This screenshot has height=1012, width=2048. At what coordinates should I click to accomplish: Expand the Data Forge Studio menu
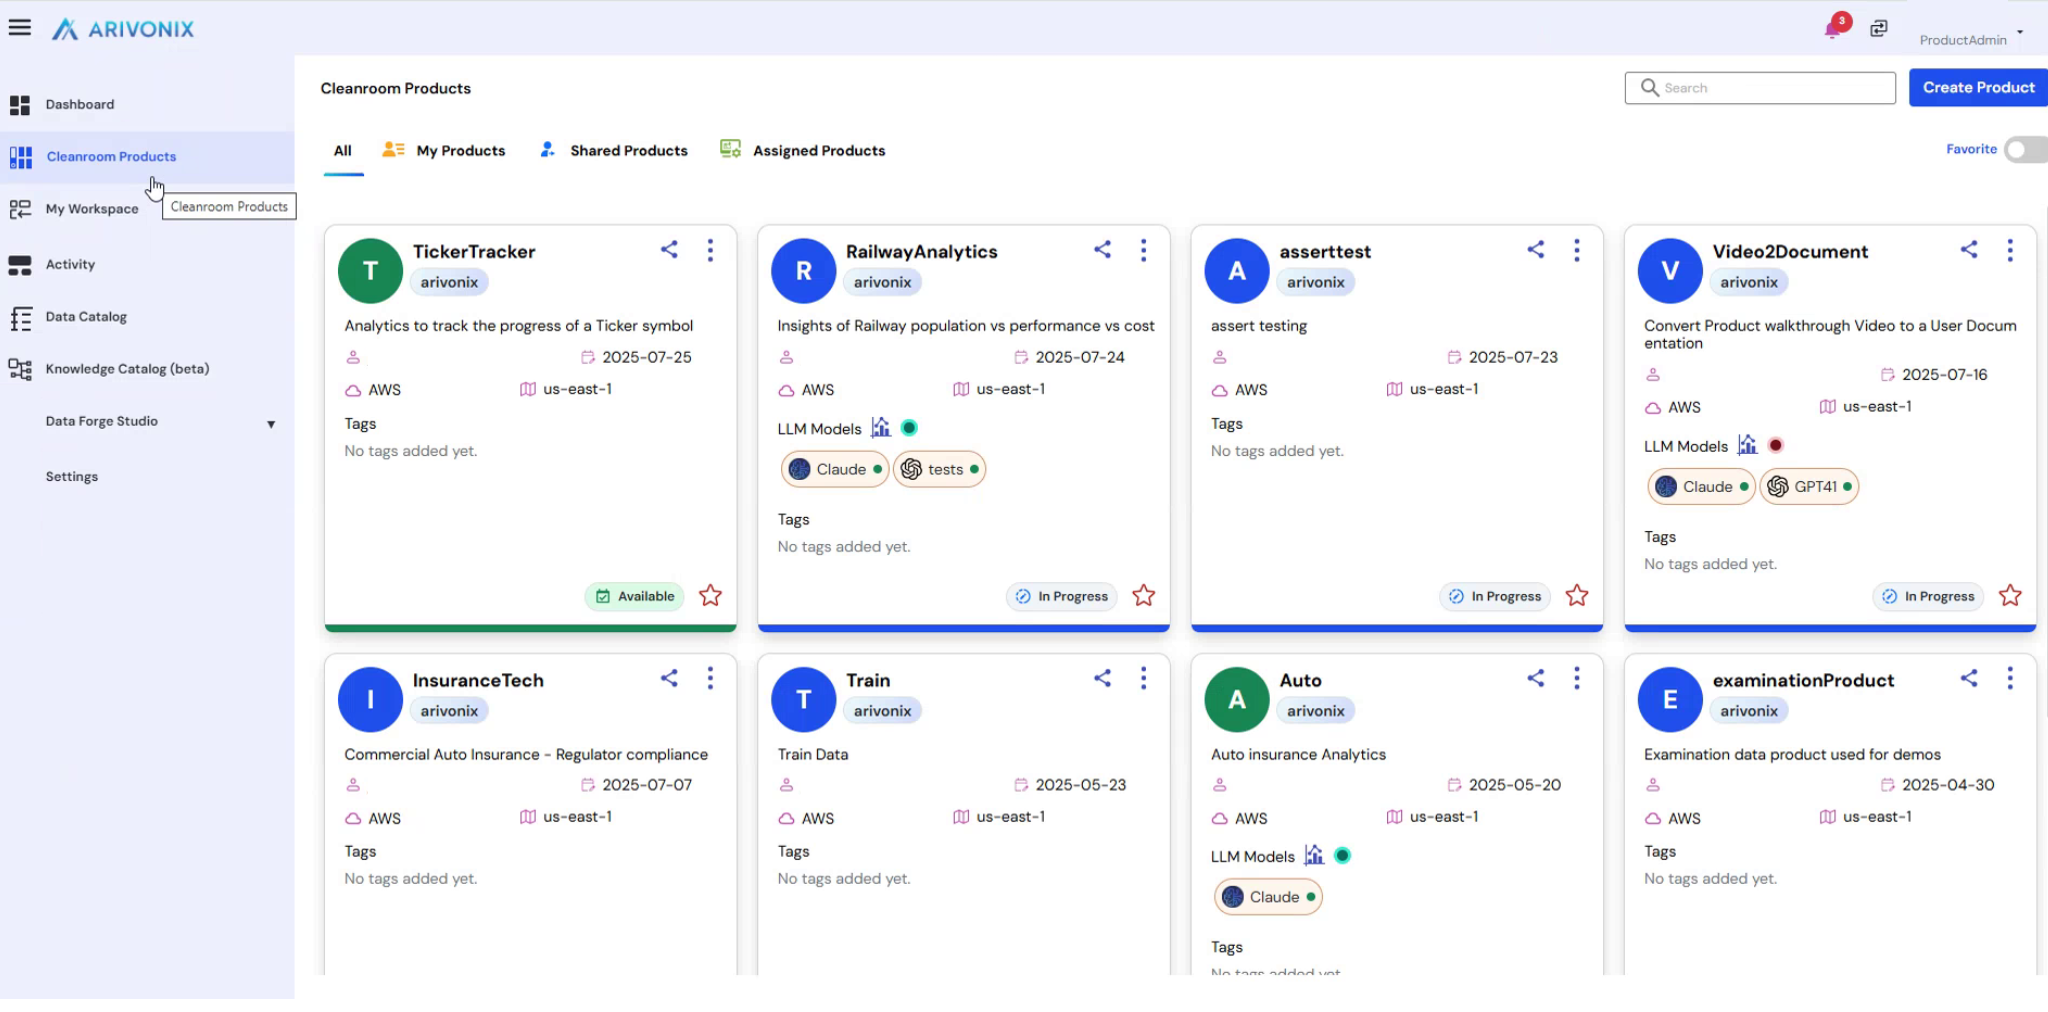click(x=270, y=424)
